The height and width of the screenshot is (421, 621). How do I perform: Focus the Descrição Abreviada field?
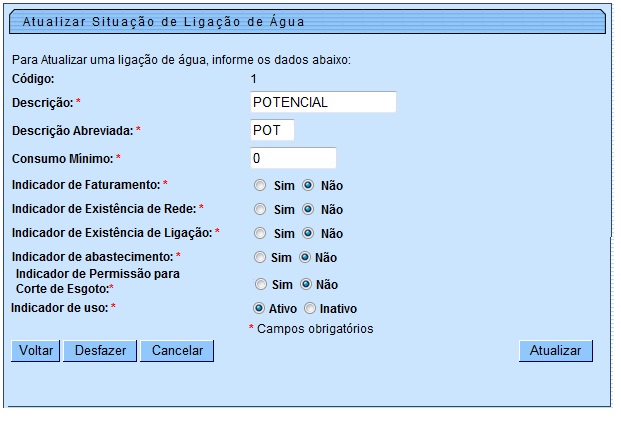click(273, 130)
